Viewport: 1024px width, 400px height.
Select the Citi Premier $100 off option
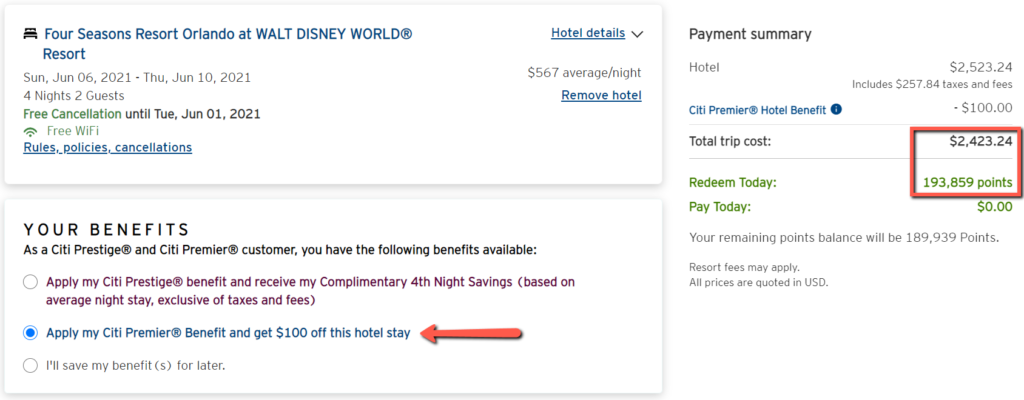pyautogui.click(x=30, y=333)
